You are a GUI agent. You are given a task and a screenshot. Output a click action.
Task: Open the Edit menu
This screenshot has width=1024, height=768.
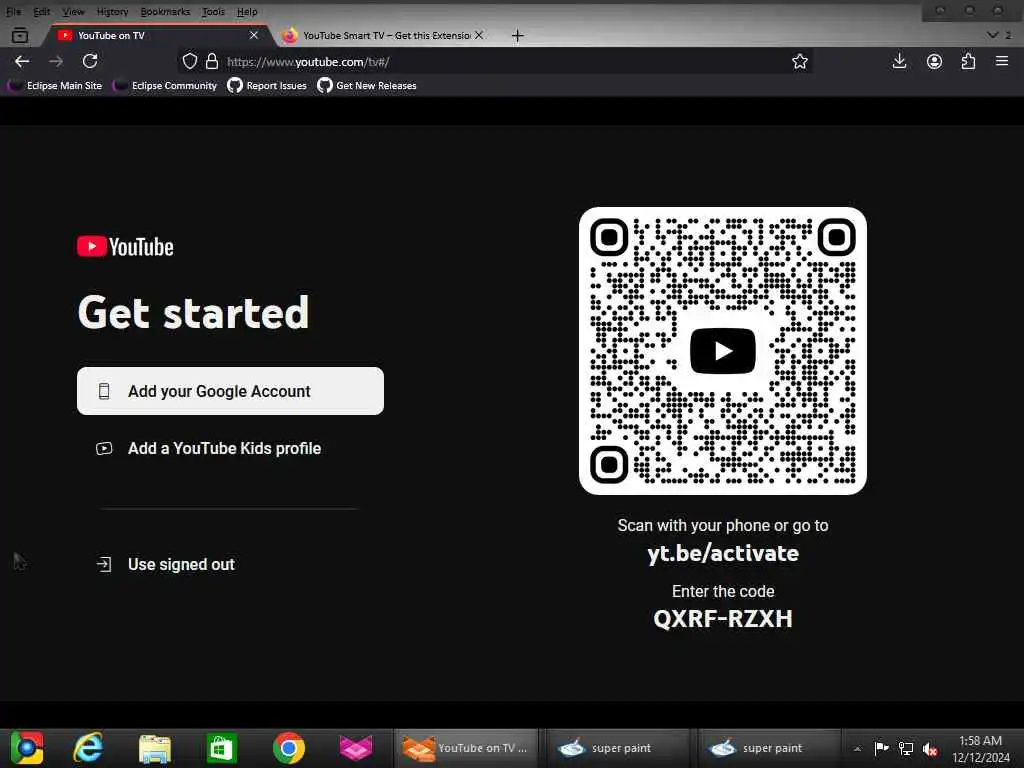pos(42,12)
